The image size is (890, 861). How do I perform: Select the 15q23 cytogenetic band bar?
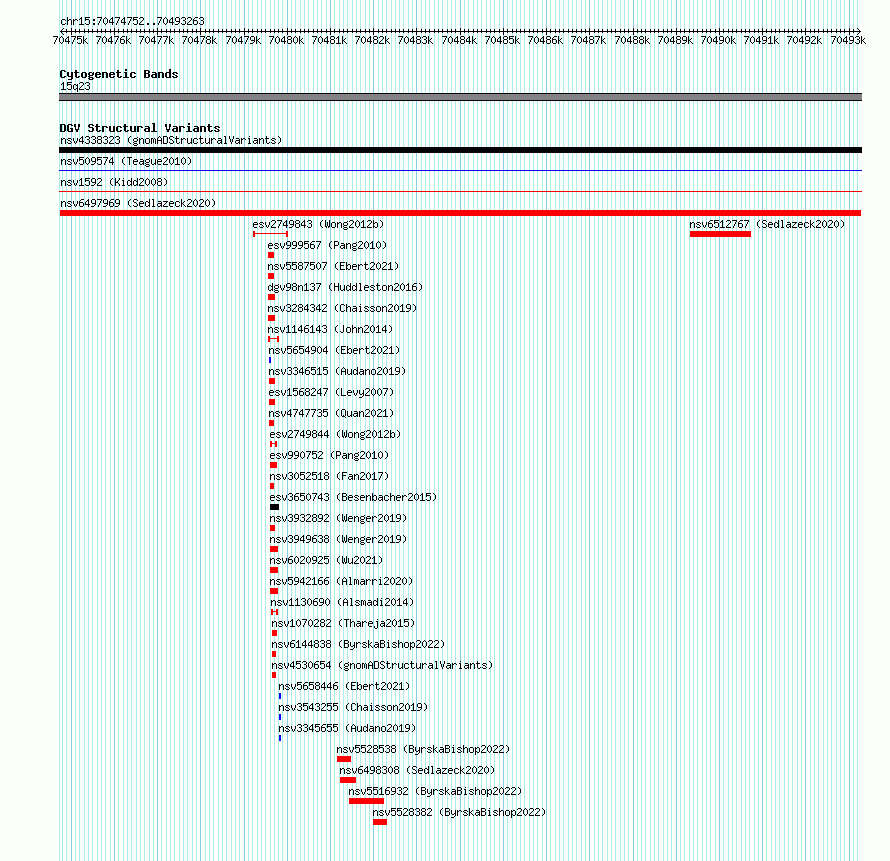tap(460, 97)
